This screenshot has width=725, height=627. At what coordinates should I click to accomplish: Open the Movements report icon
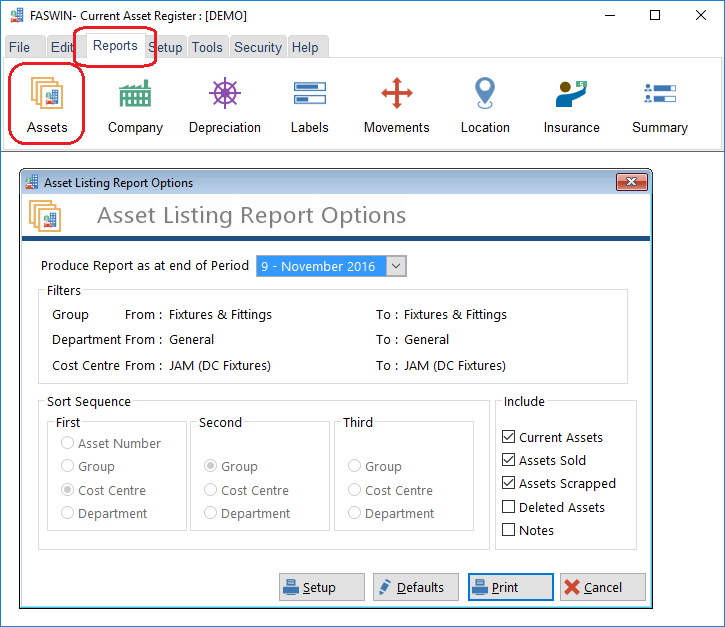point(397,105)
